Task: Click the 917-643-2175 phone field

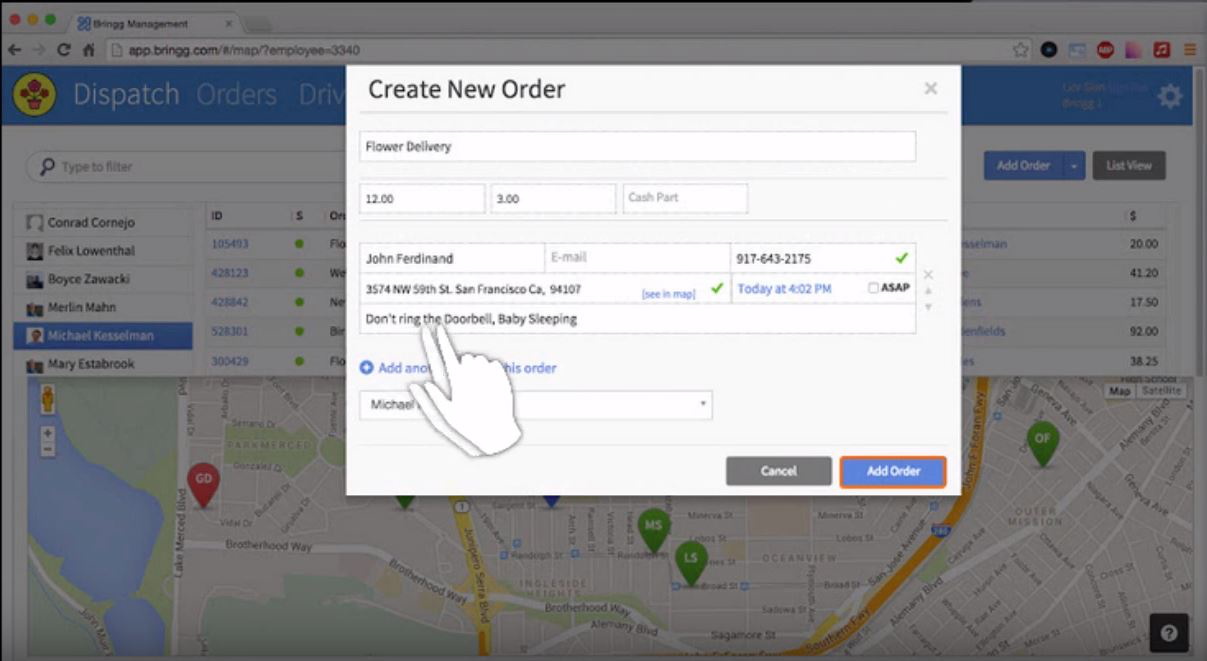Action: click(822, 258)
